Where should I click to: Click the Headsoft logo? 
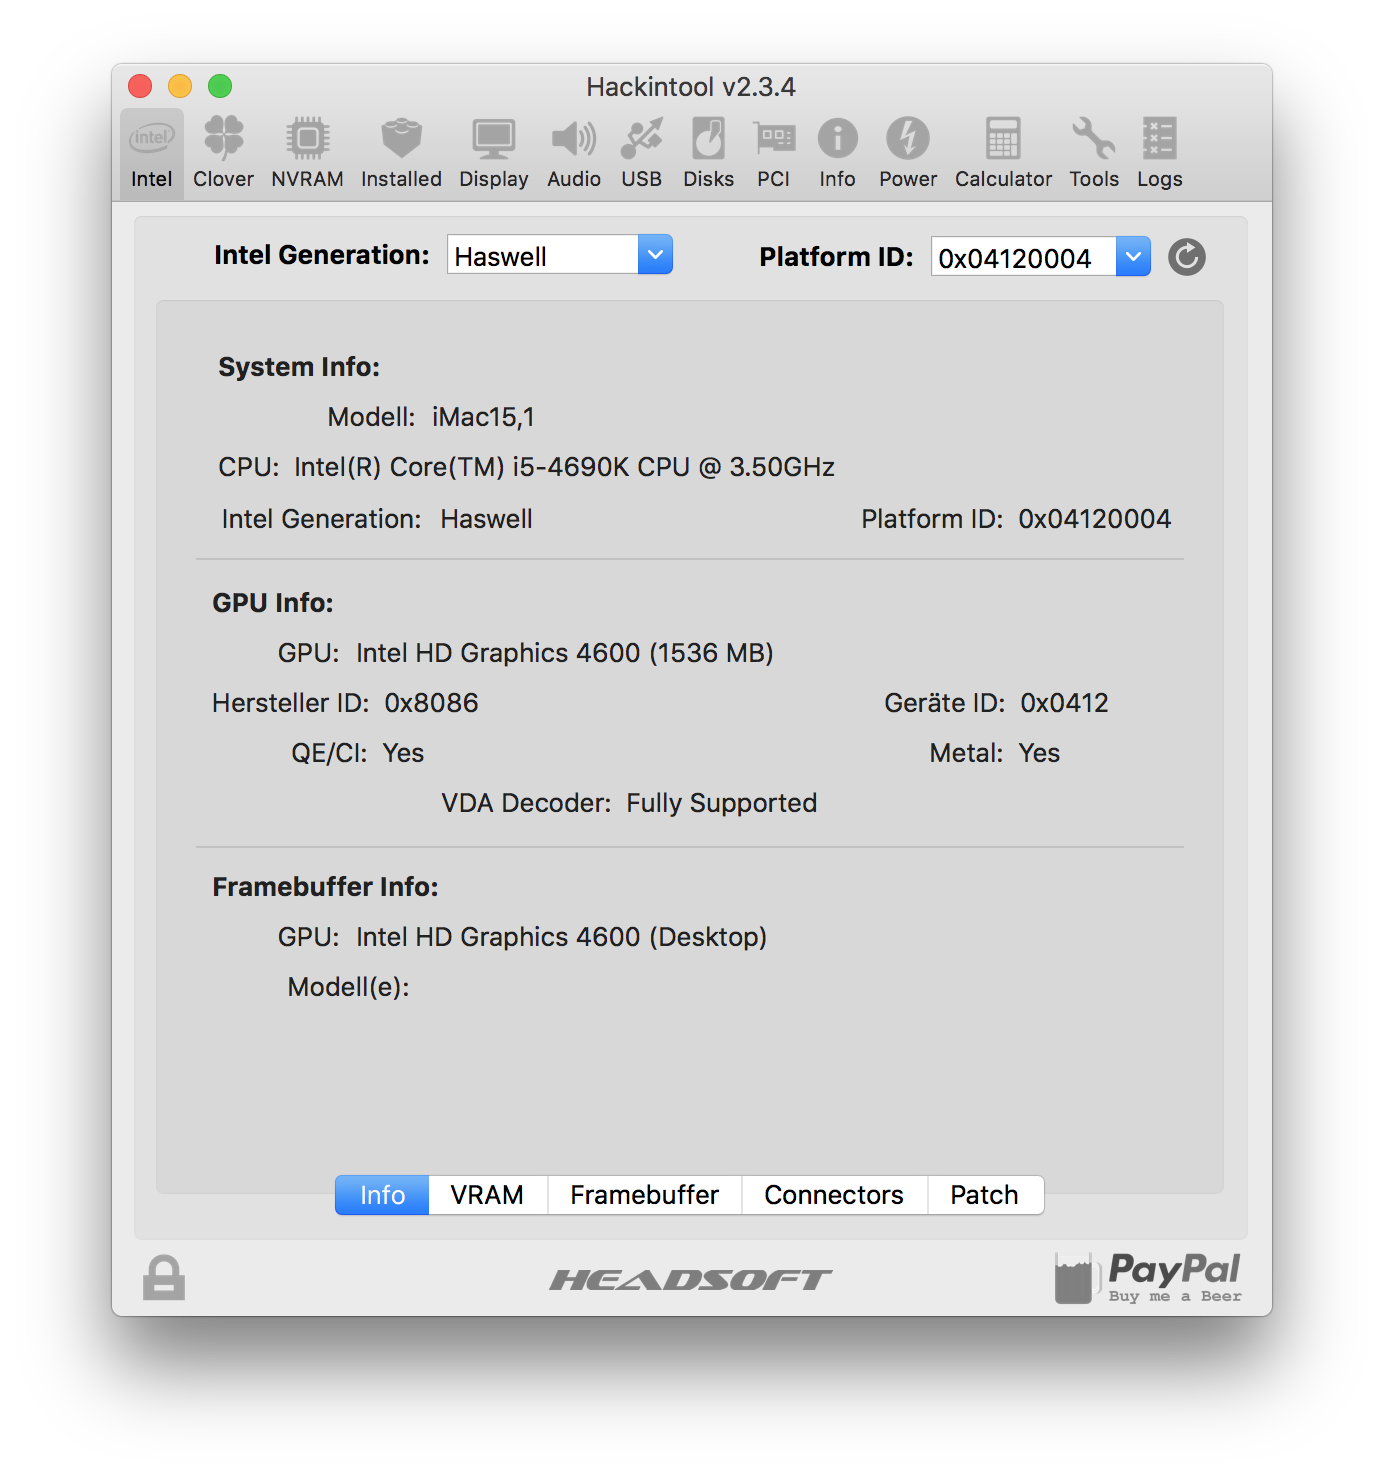pos(691,1279)
